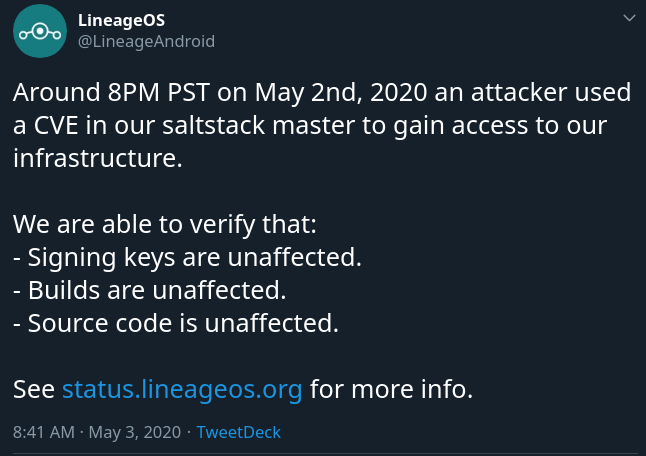
Task: Click 'May 2nd, 2020' in the tweet body
Action: point(341,92)
